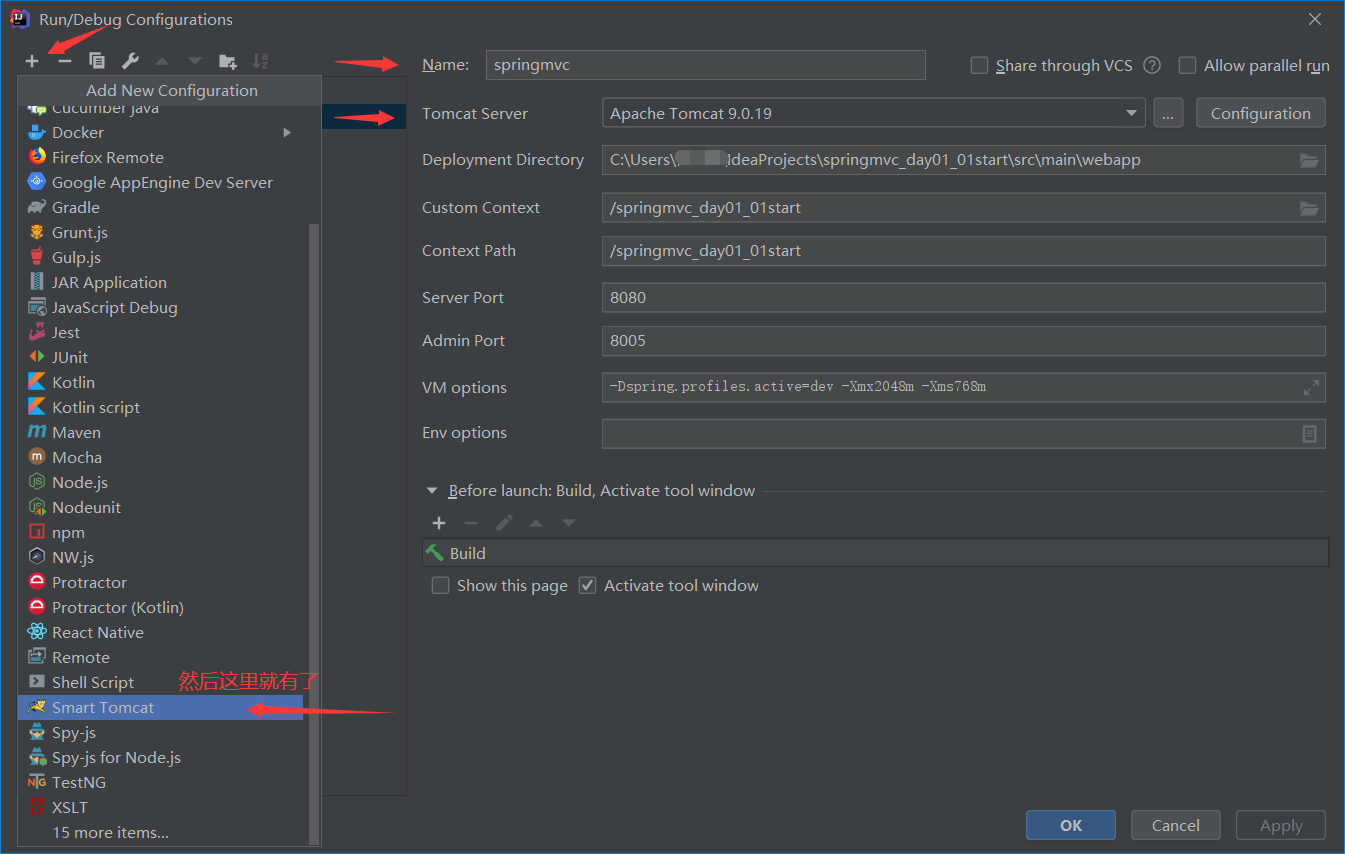Show the 15 more items entry
The height and width of the screenshot is (854, 1345).
point(110,832)
